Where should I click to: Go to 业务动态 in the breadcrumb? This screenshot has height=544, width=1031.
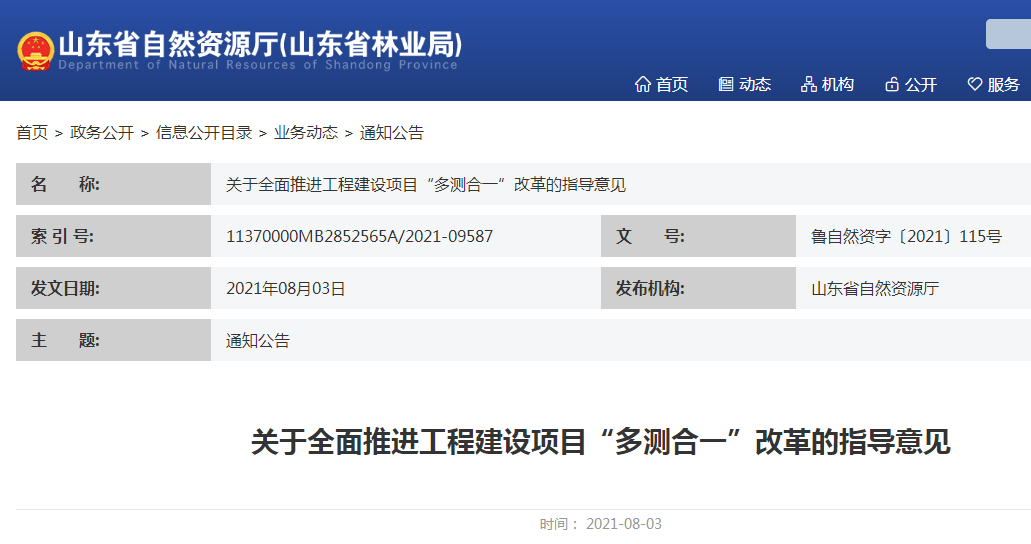click(306, 133)
